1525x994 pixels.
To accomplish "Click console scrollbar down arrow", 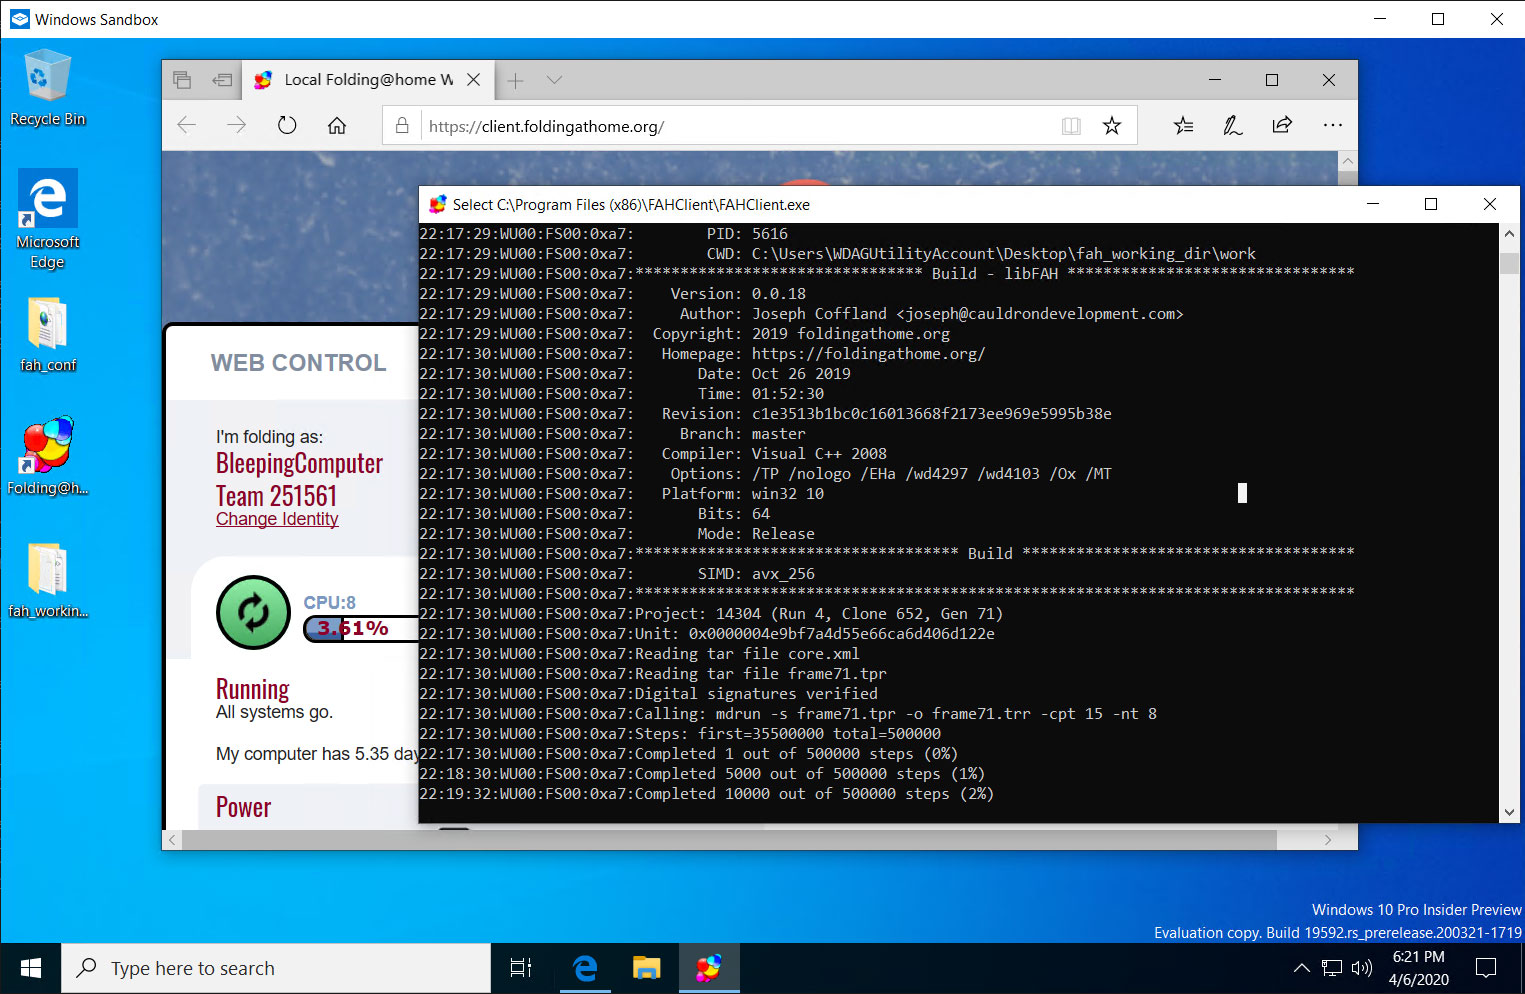I will click(1509, 813).
